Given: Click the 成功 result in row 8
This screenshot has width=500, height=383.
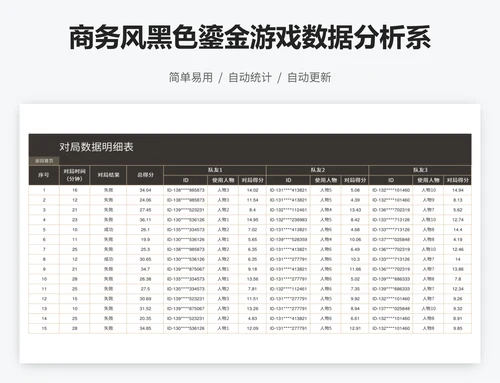Looking at the screenshot, I should tap(108, 259).
